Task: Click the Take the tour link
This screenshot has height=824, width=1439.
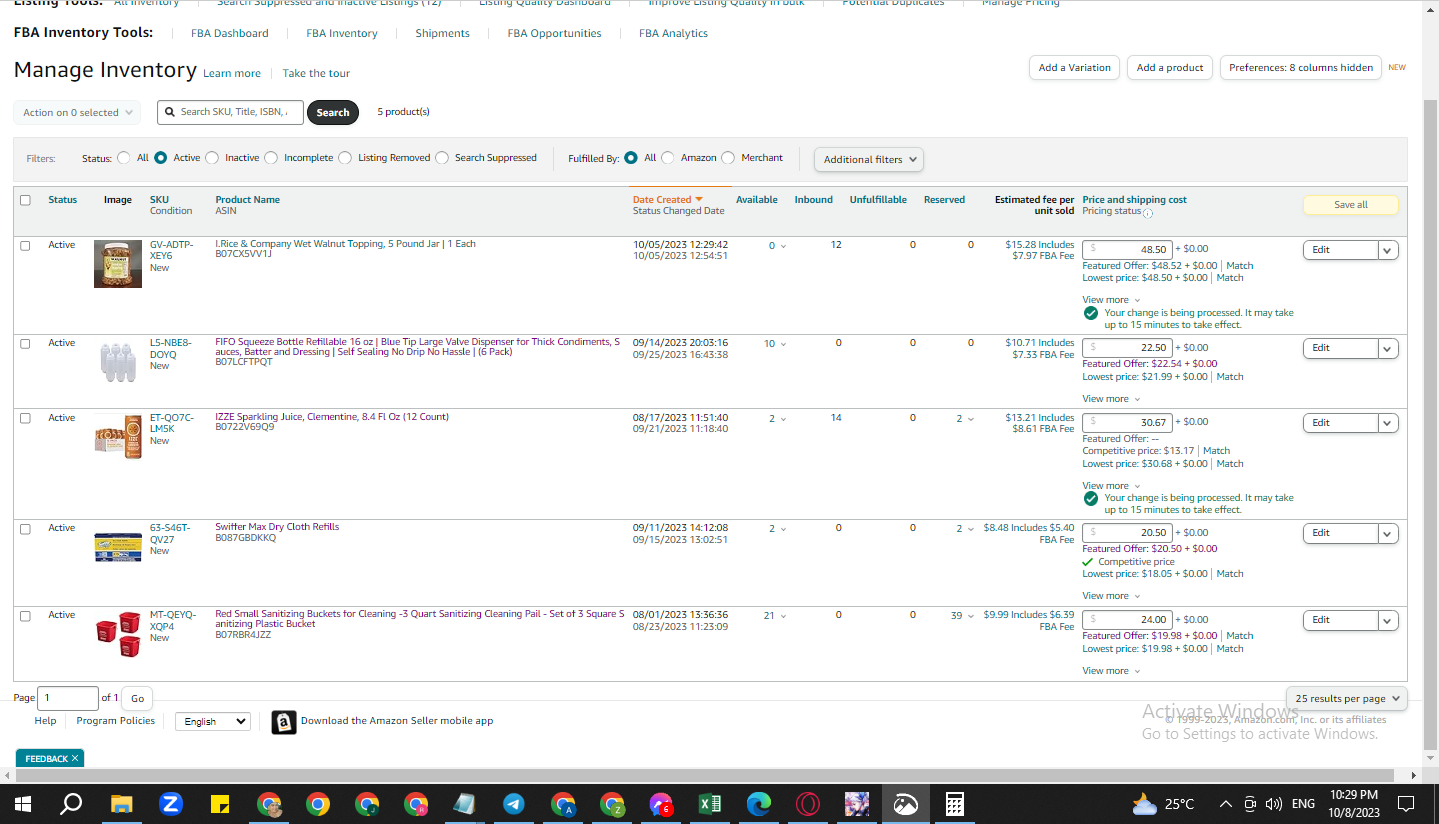Action: tap(316, 73)
